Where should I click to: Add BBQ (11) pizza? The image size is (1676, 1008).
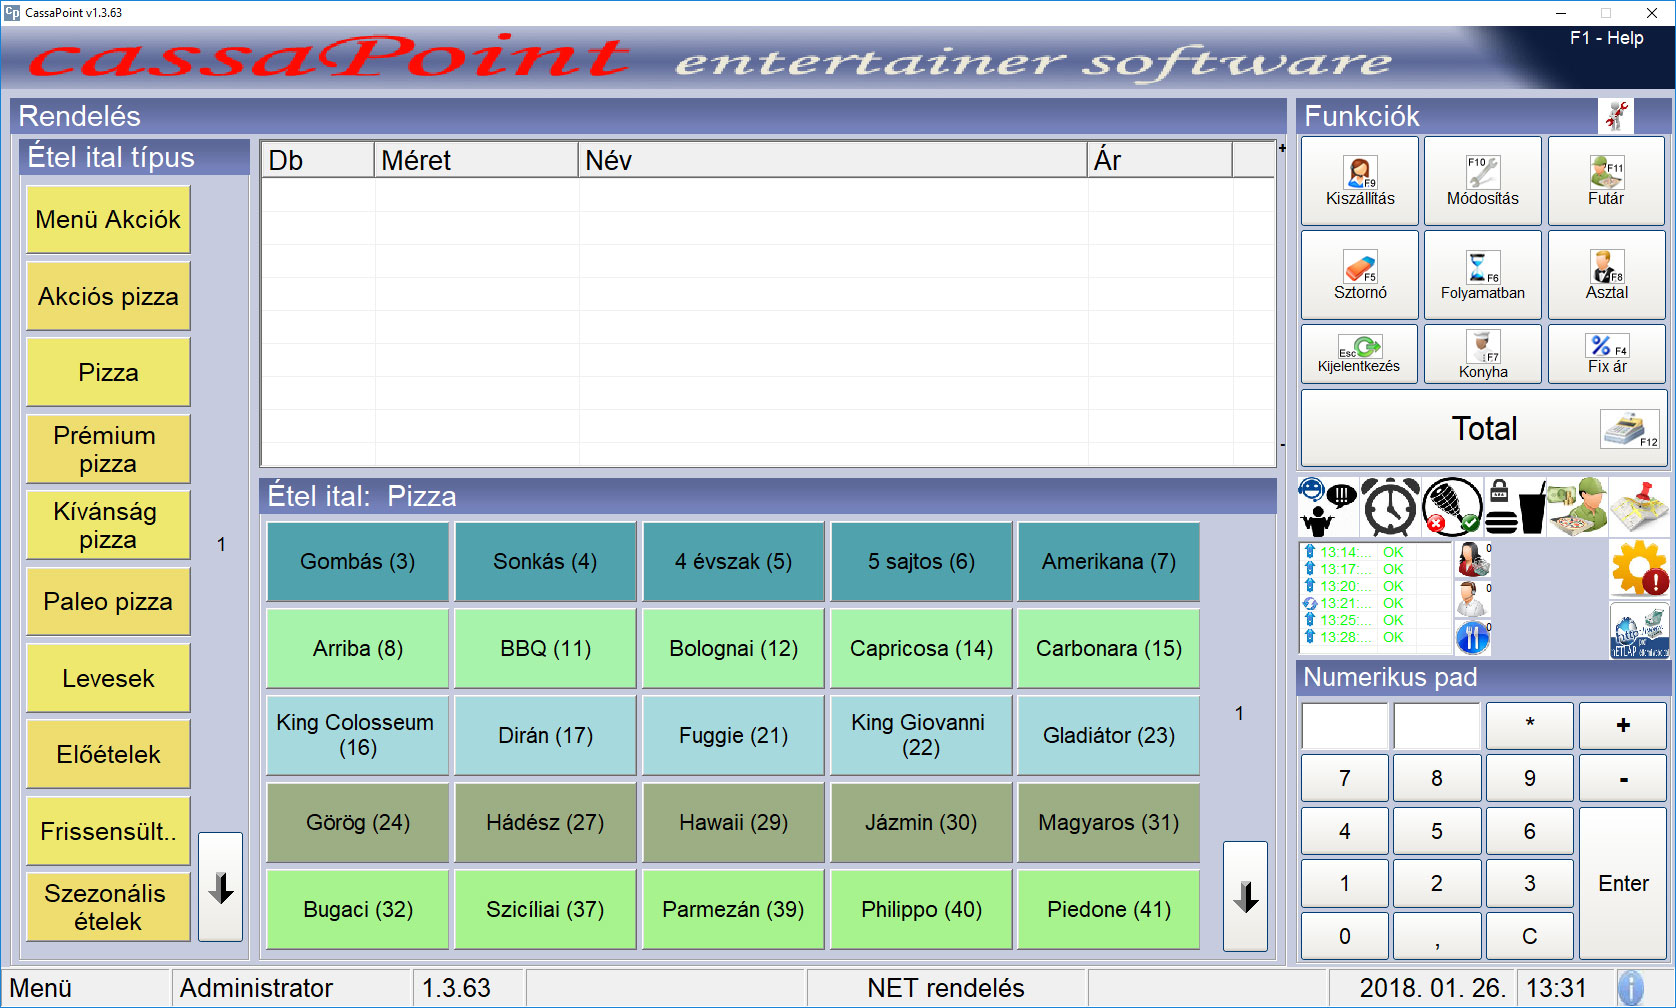pos(545,649)
